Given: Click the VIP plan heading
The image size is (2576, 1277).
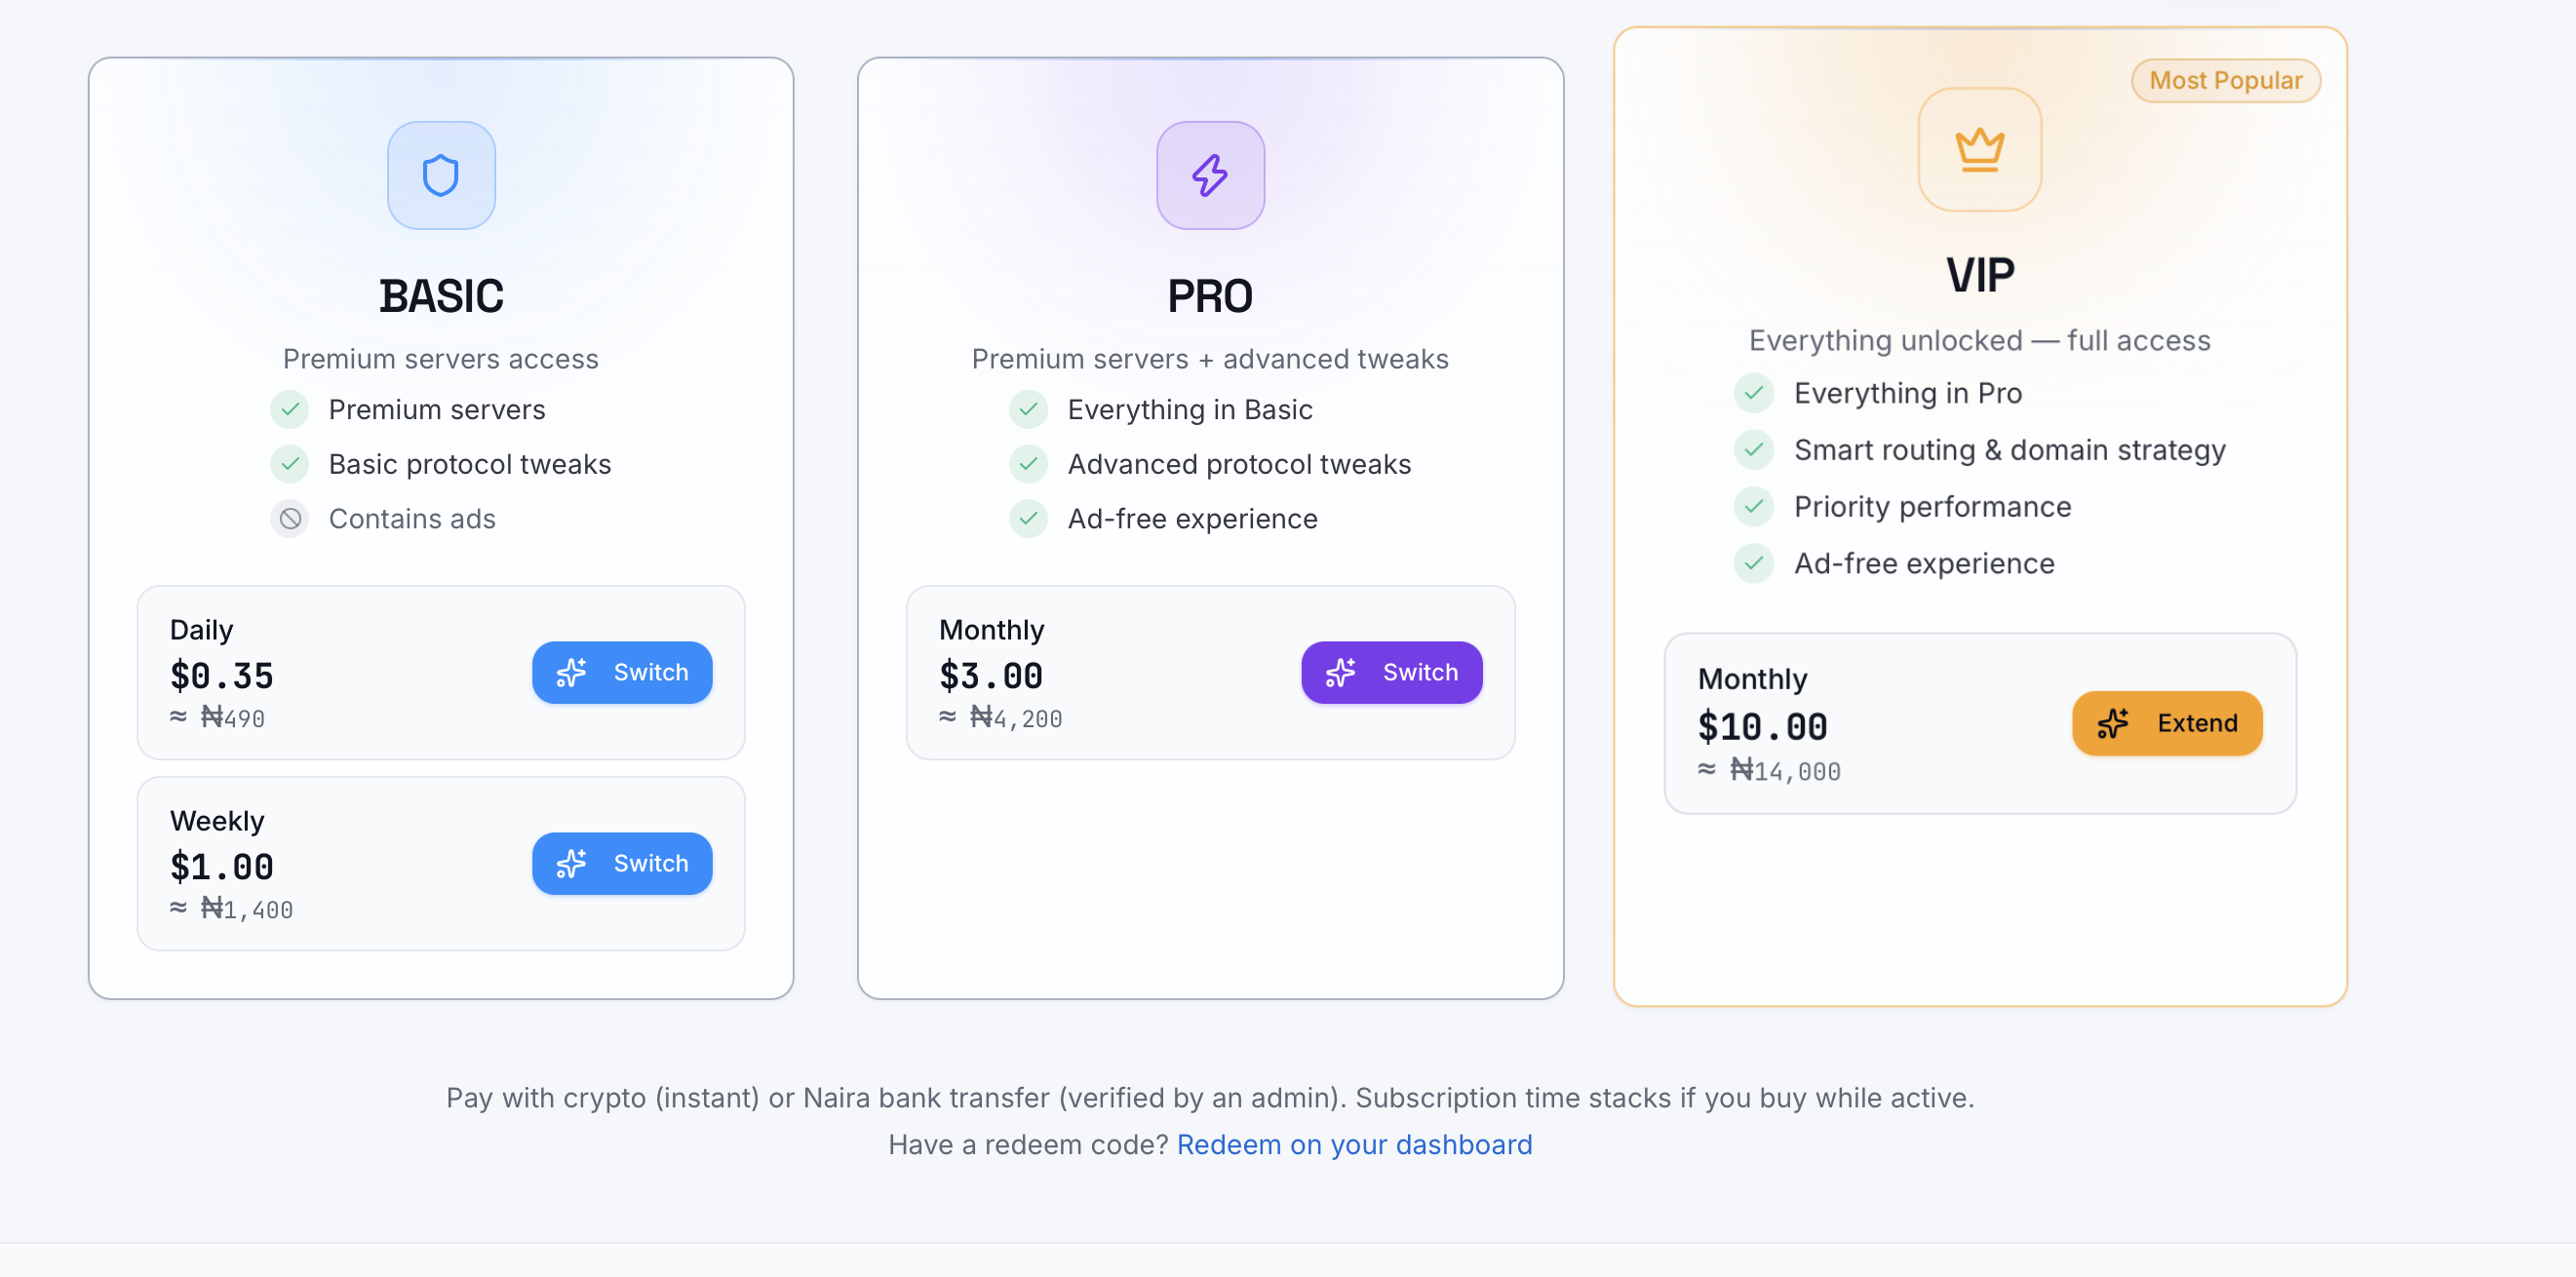Looking at the screenshot, I should [1979, 275].
